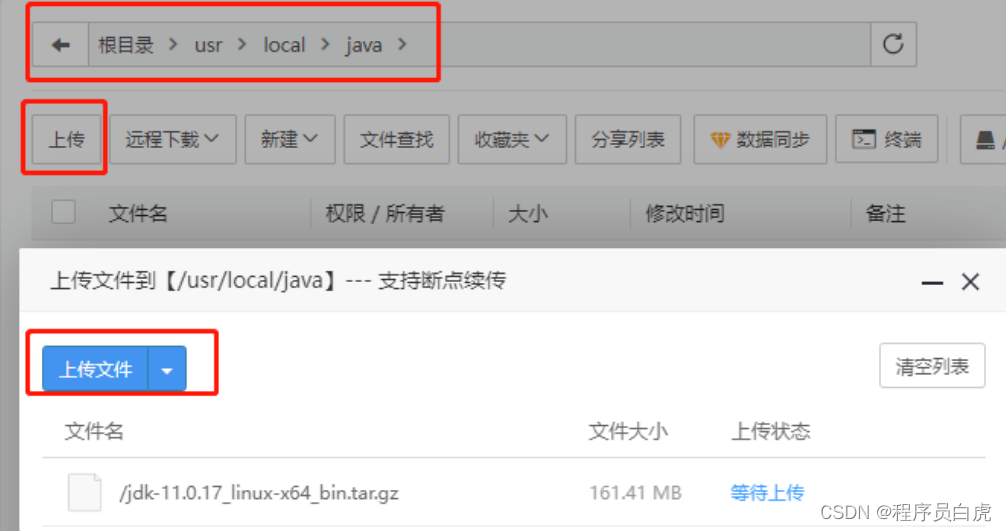Click the 文件大小 column header in dialog

pos(628,431)
